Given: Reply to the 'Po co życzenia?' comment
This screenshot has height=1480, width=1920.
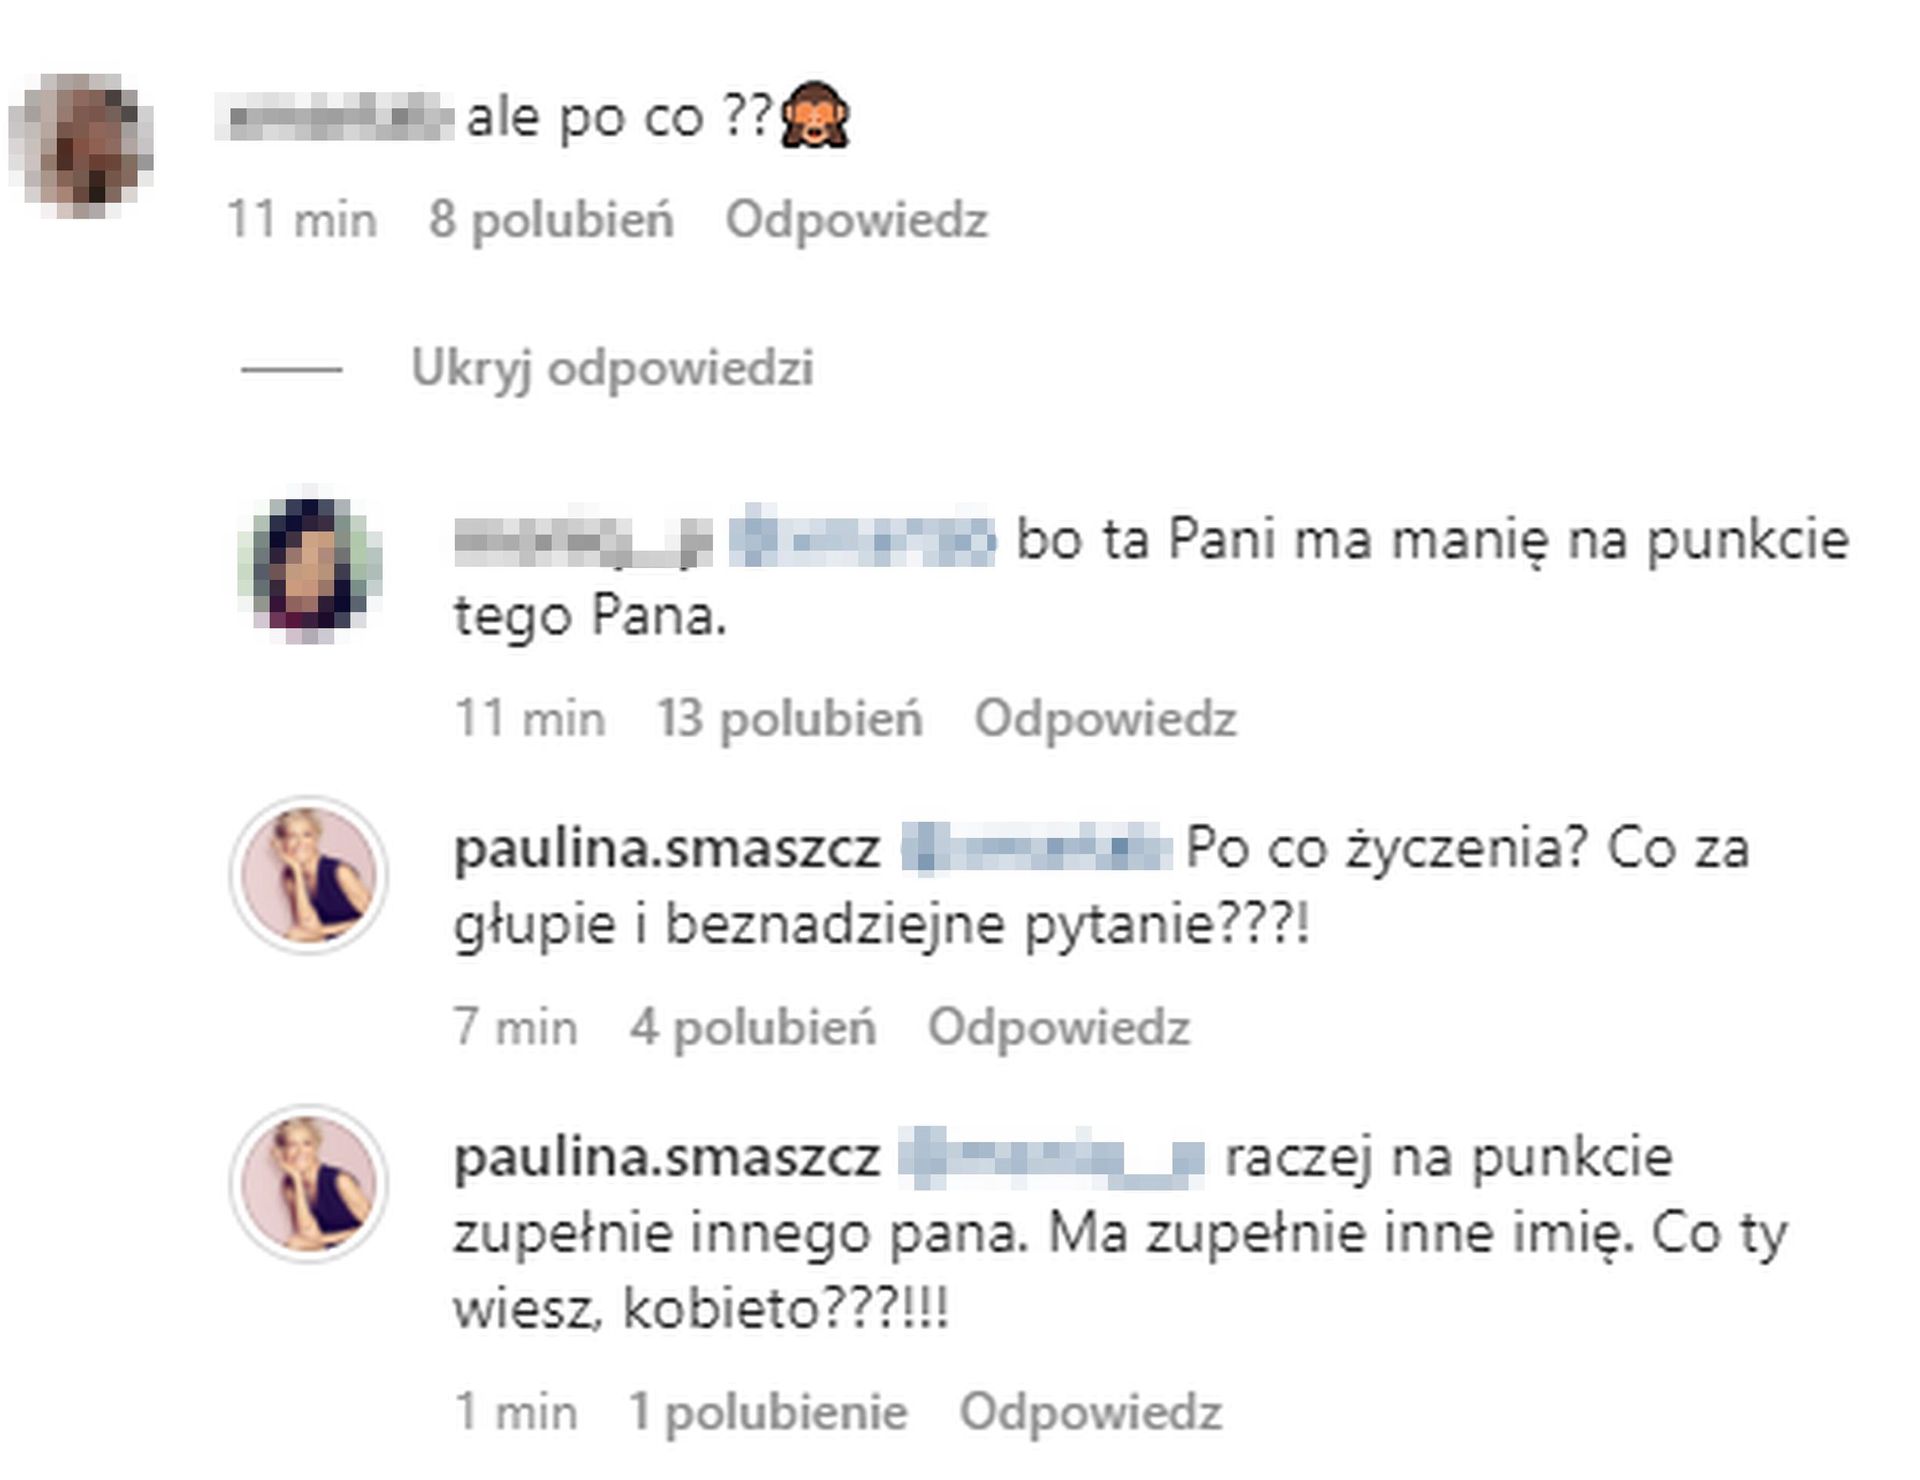Looking at the screenshot, I should tap(1059, 1027).
